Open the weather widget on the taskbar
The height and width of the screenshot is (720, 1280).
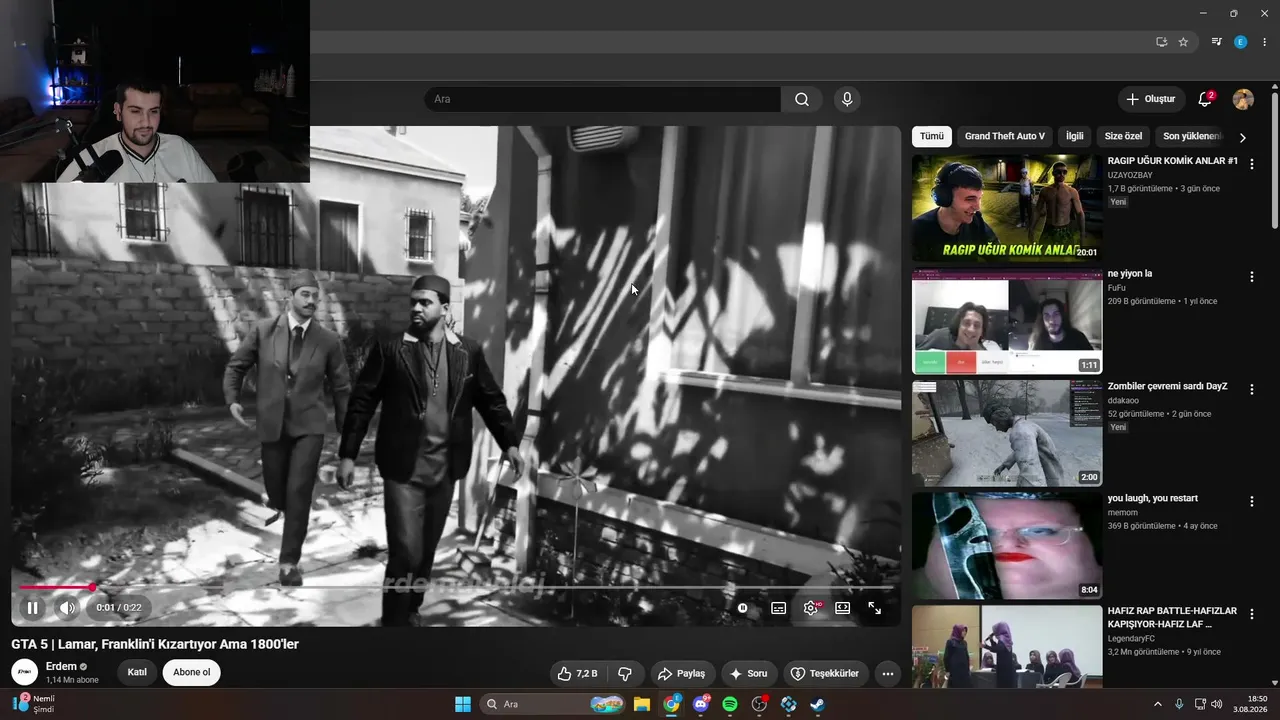click(35, 704)
